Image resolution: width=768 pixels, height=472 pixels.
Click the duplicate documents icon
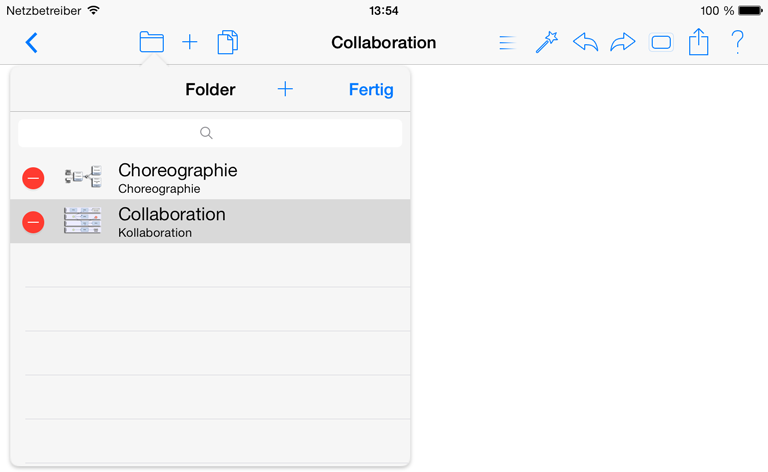228,42
